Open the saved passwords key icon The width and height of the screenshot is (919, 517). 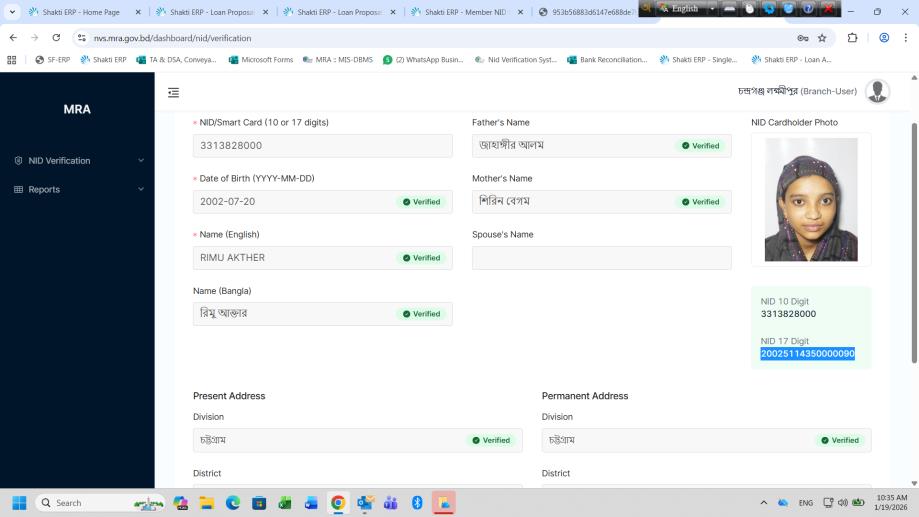pos(802,38)
